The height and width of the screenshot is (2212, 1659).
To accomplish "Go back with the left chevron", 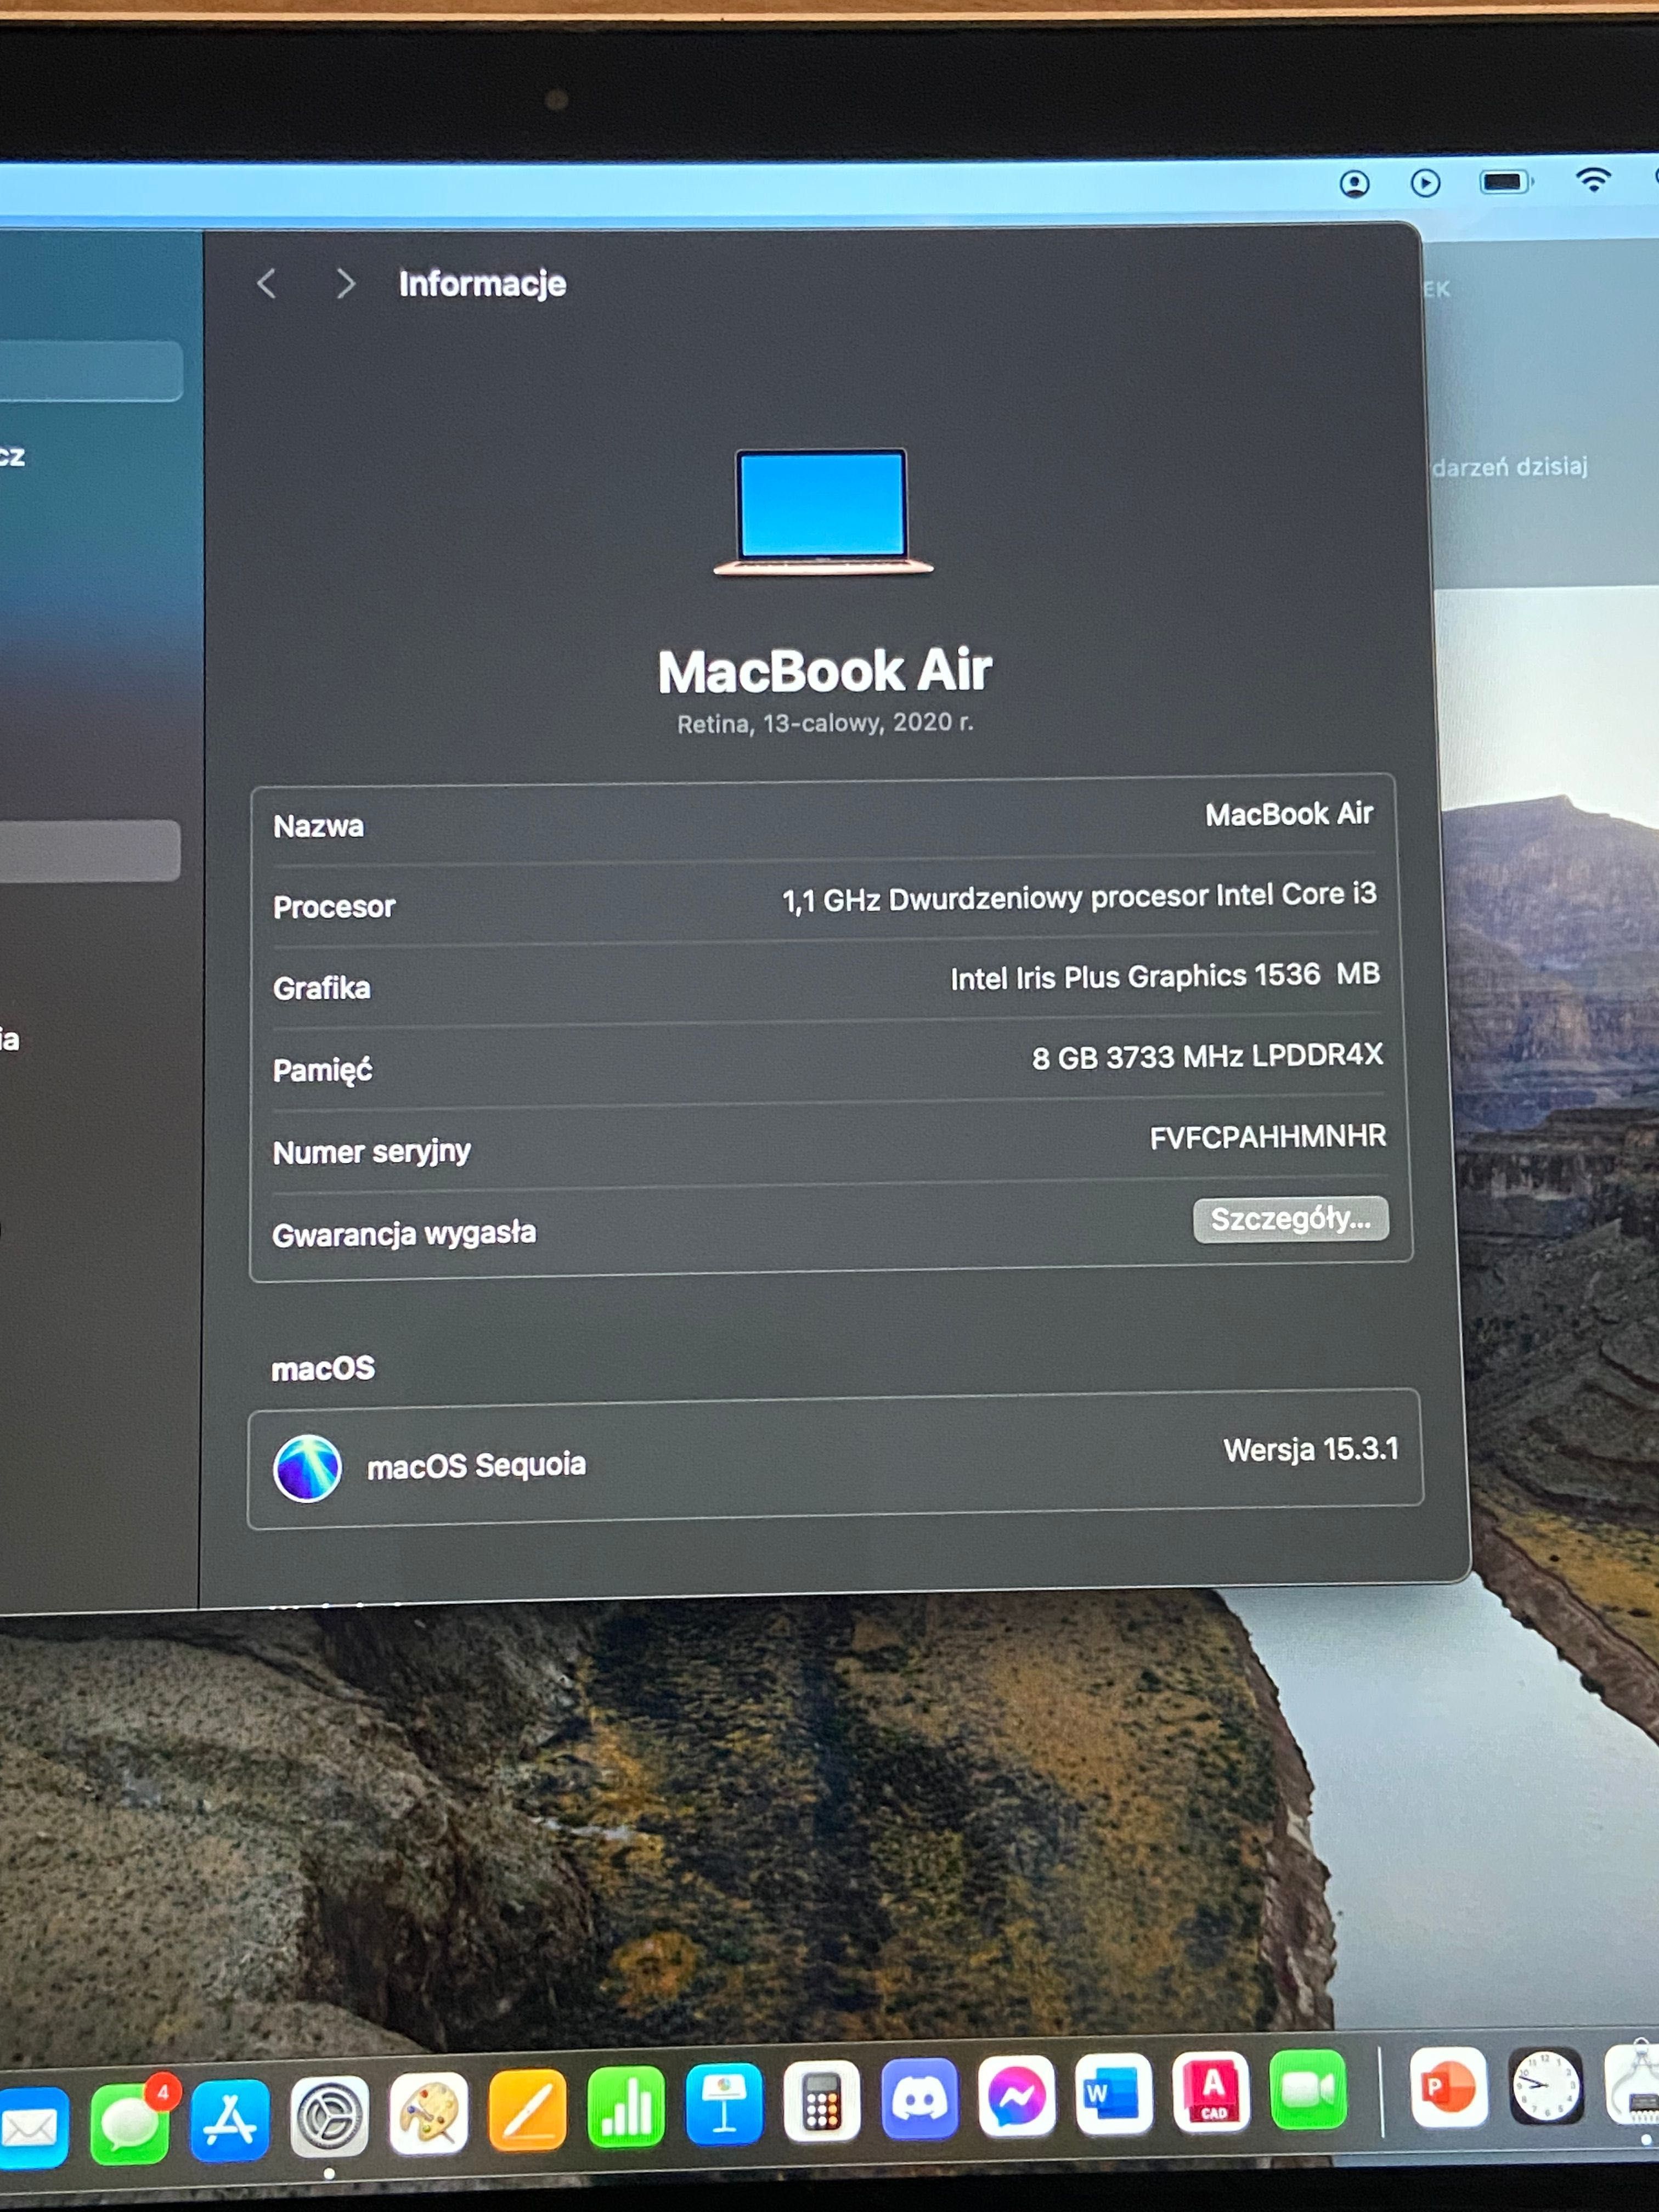I will pyautogui.click(x=266, y=284).
